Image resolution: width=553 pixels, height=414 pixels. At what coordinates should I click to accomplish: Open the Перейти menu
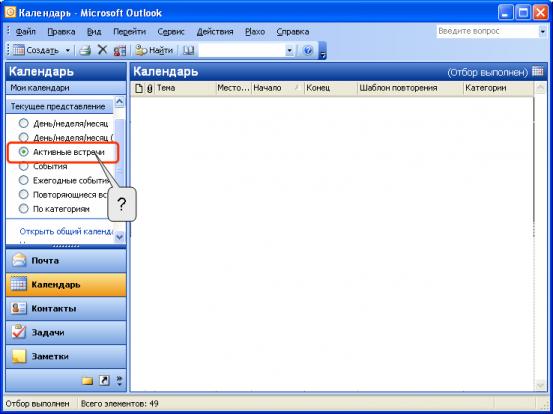[x=129, y=32]
